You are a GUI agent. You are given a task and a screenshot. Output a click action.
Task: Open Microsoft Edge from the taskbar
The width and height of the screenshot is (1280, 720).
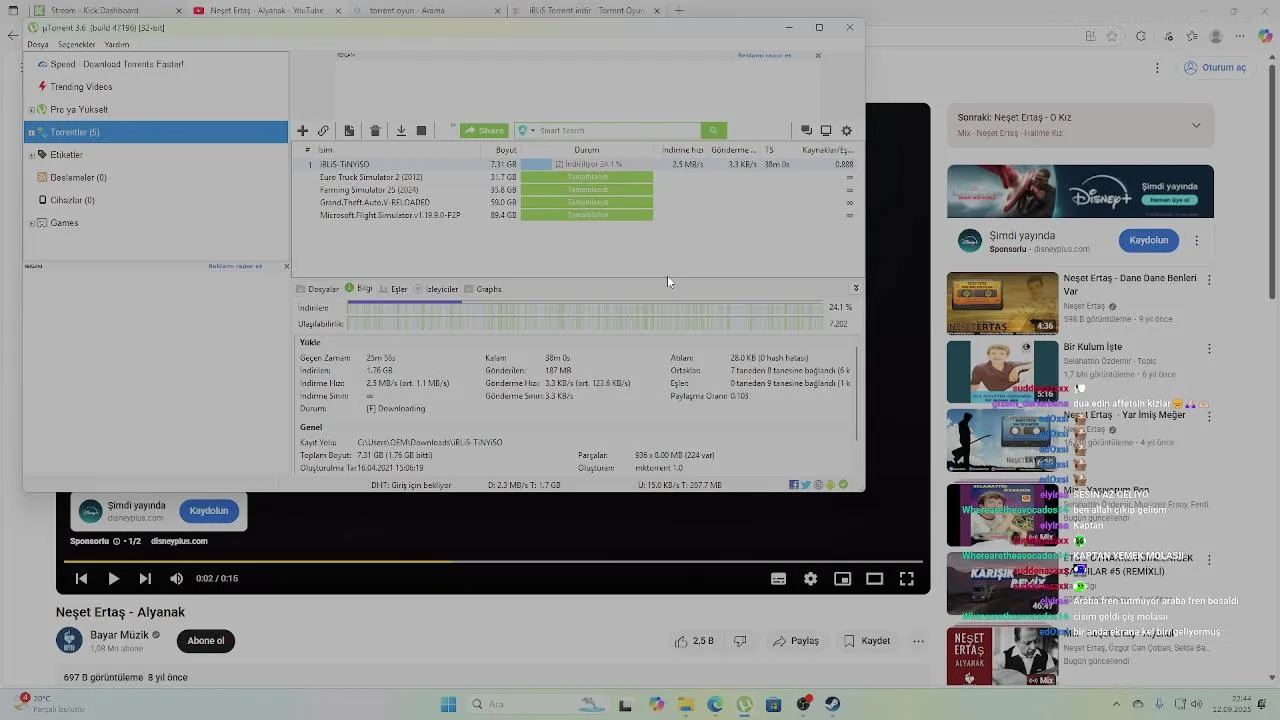(x=714, y=705)
